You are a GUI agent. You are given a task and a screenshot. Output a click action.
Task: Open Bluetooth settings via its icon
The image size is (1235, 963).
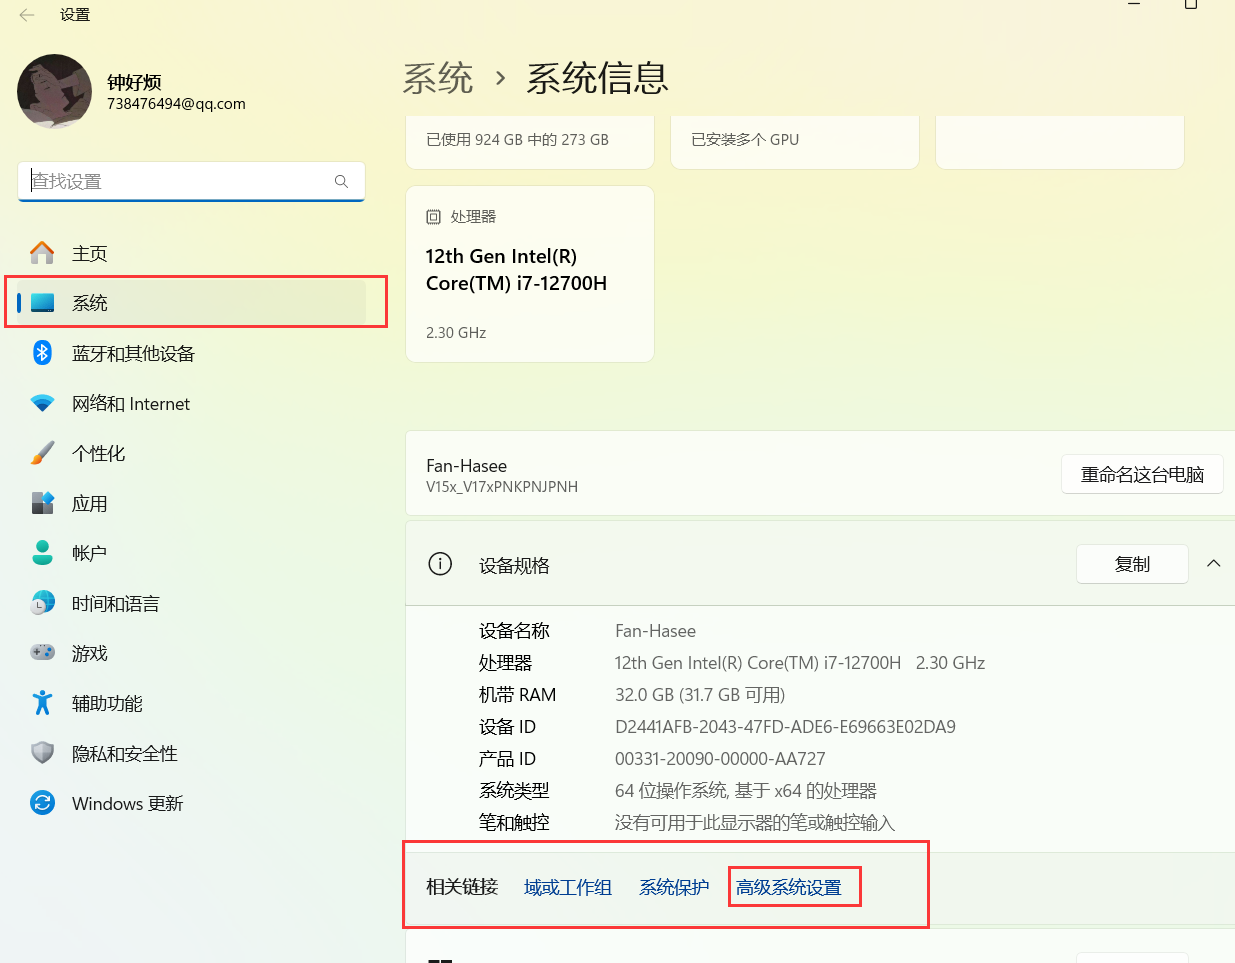point(42,353)
